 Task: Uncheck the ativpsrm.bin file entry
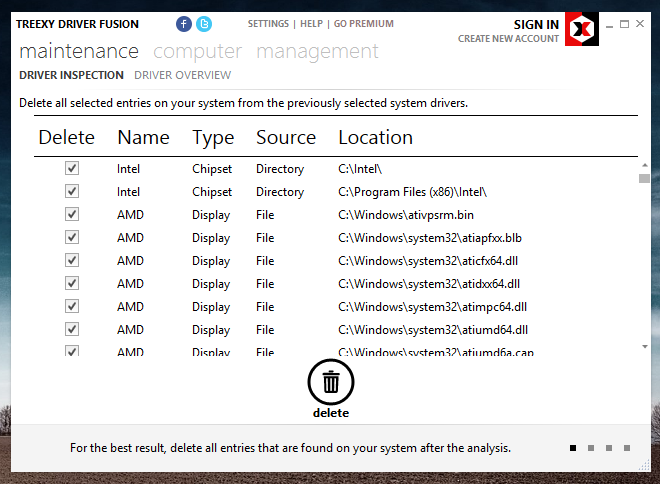click(x=72, y=214)
